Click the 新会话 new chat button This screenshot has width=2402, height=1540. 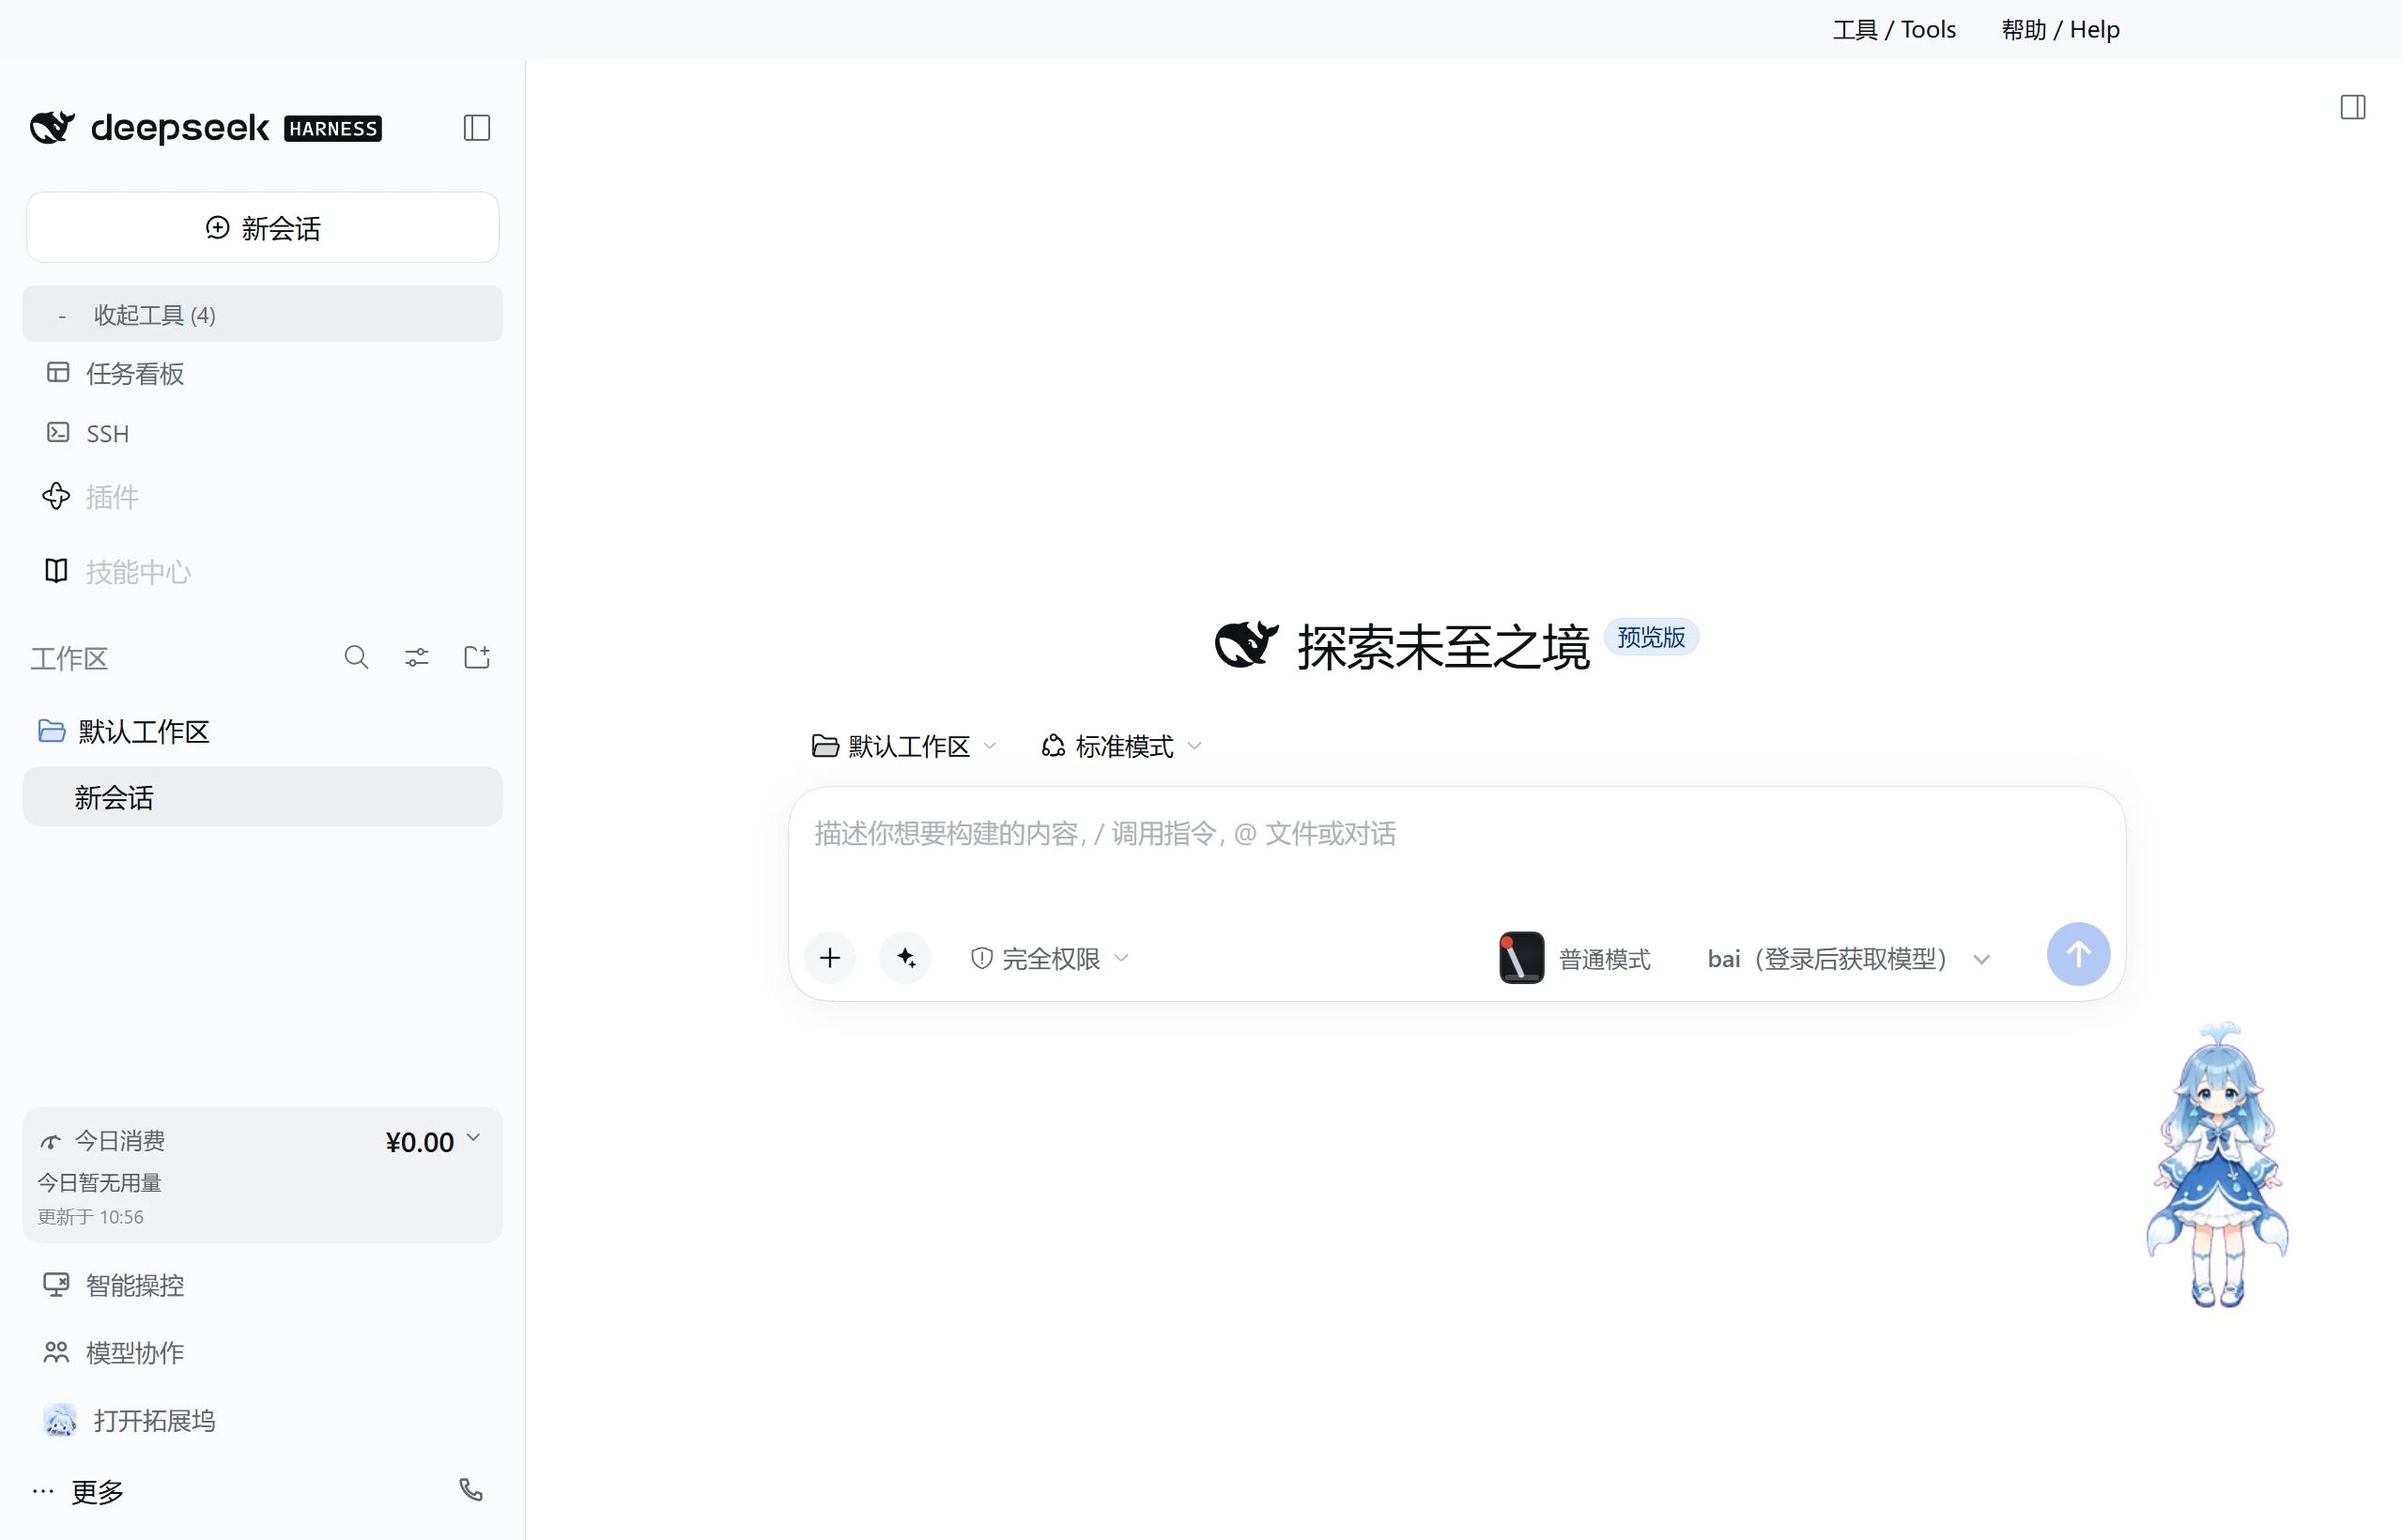tap(262, 228)
